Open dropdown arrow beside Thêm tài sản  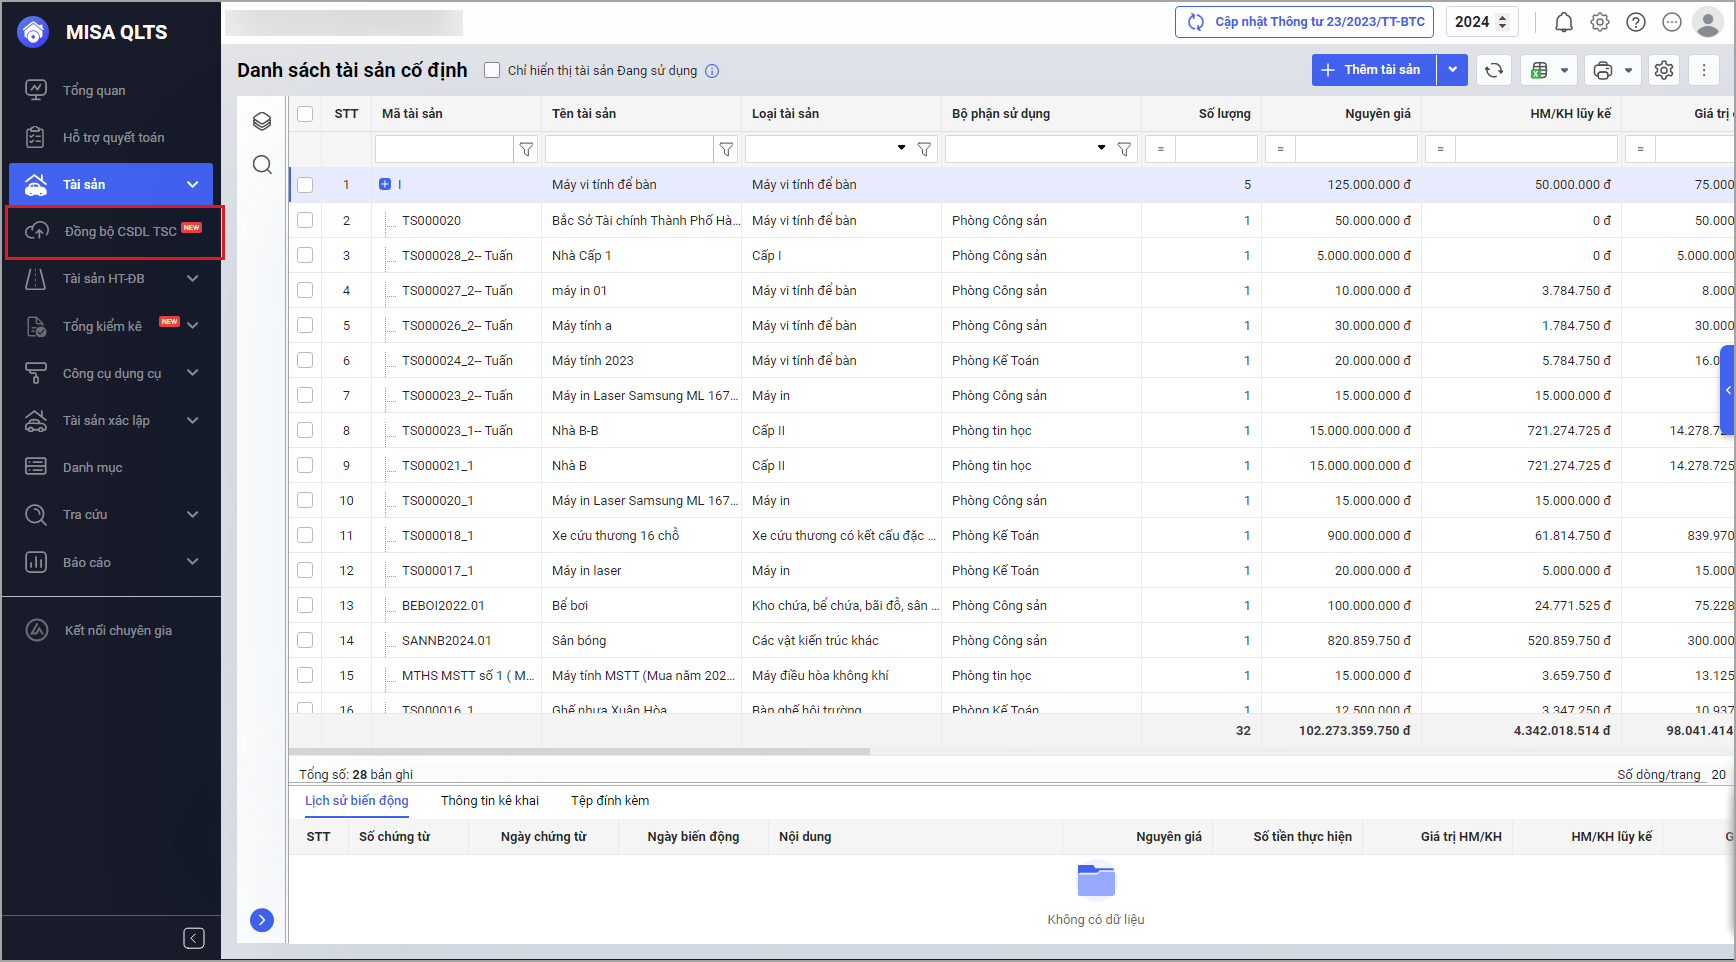[x=1452, y=70]
